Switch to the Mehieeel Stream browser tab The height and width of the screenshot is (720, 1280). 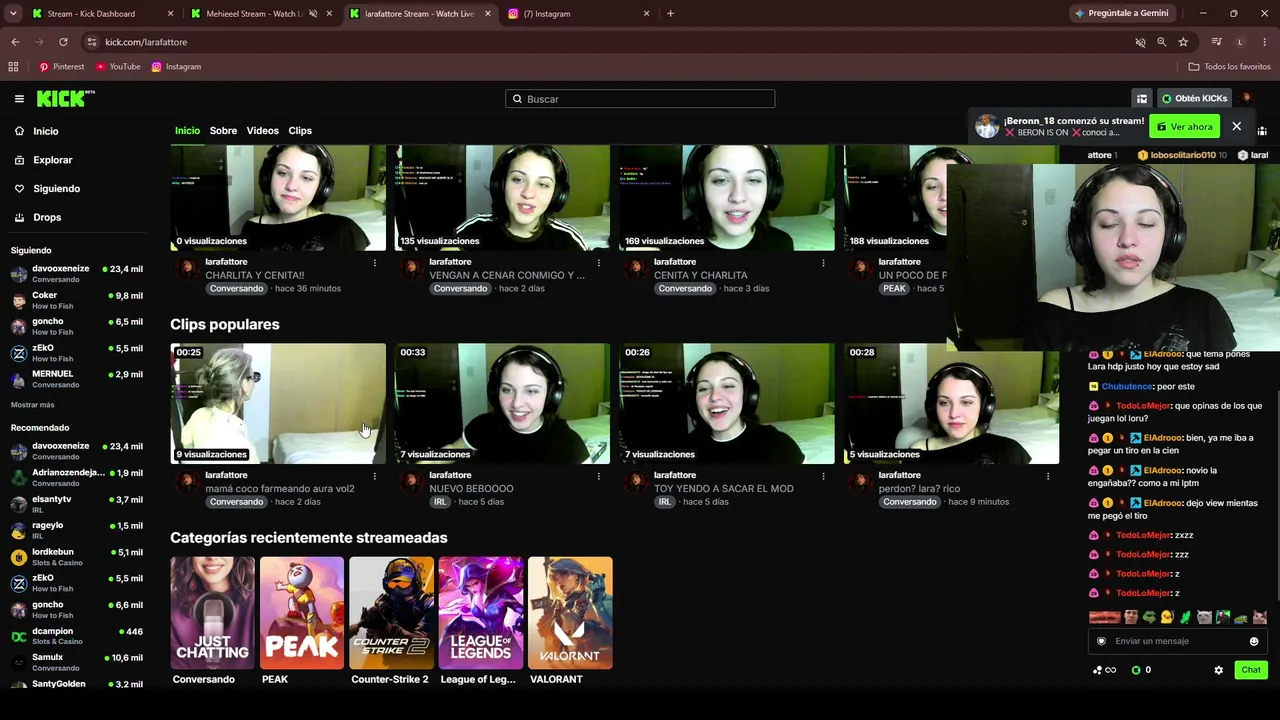pos(261,14)
